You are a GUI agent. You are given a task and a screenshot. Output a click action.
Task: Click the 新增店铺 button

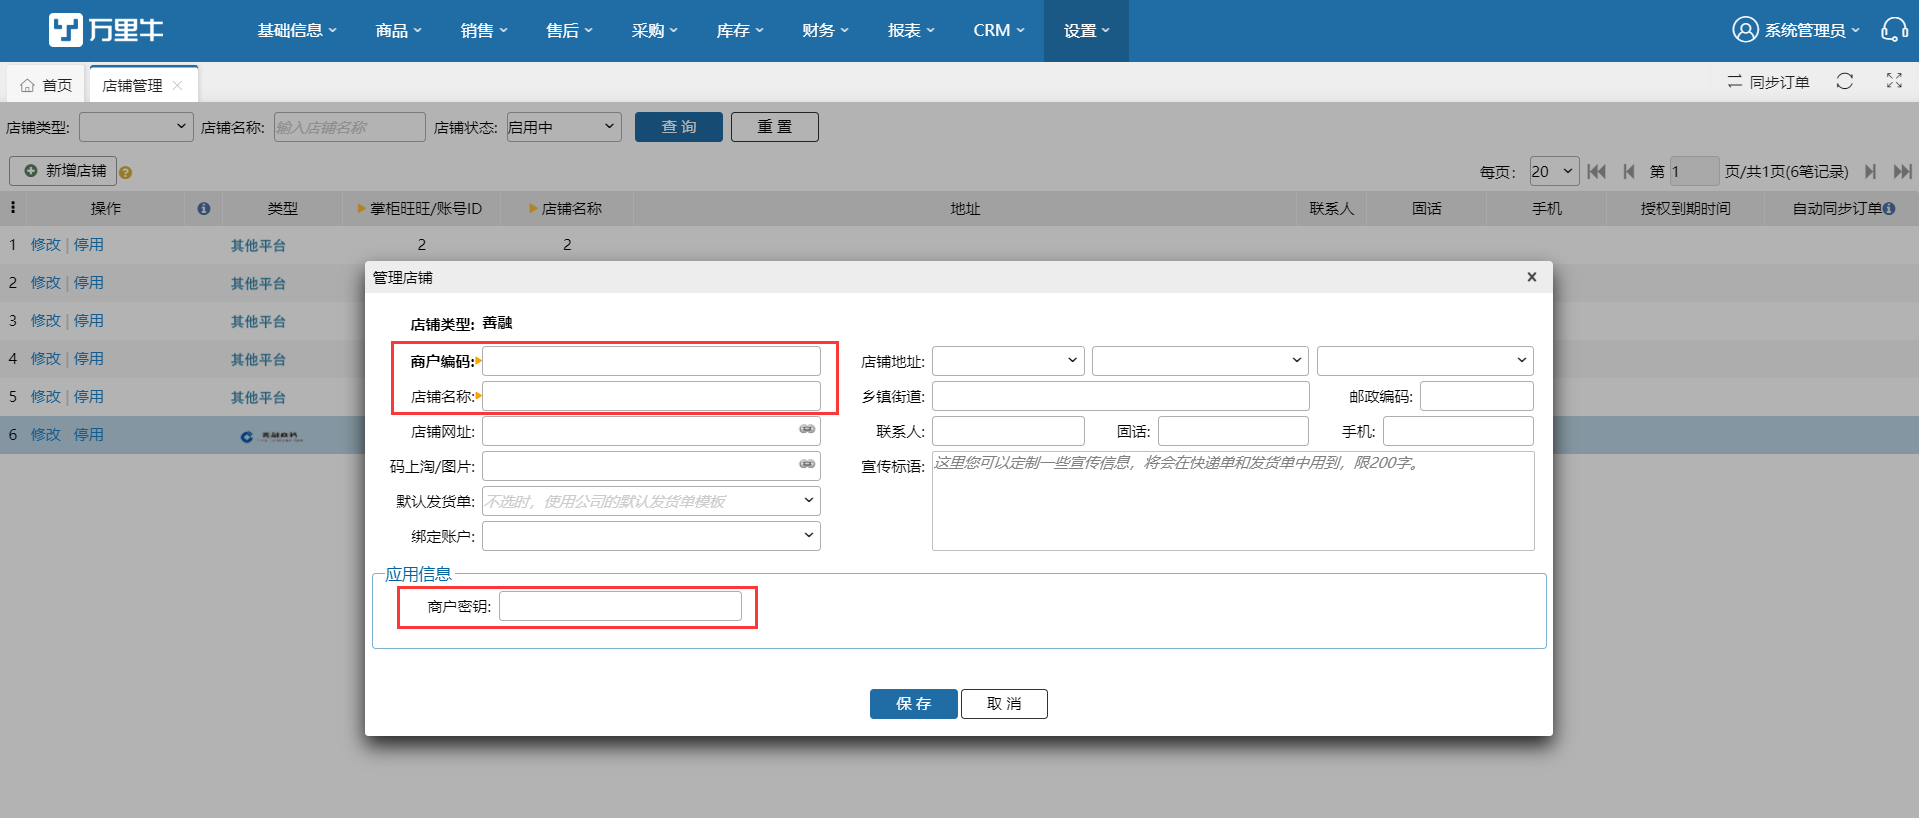point(63,171)
